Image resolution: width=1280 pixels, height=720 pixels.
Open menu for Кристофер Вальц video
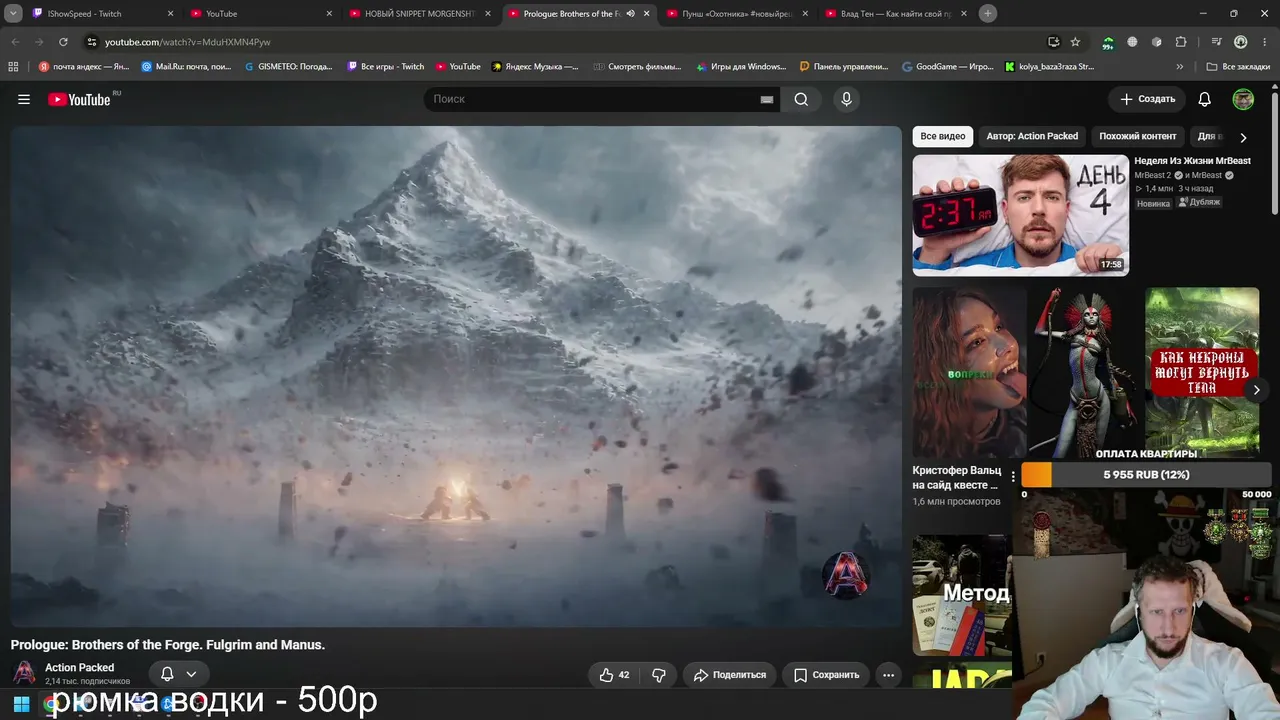[x=1013, y=477]
